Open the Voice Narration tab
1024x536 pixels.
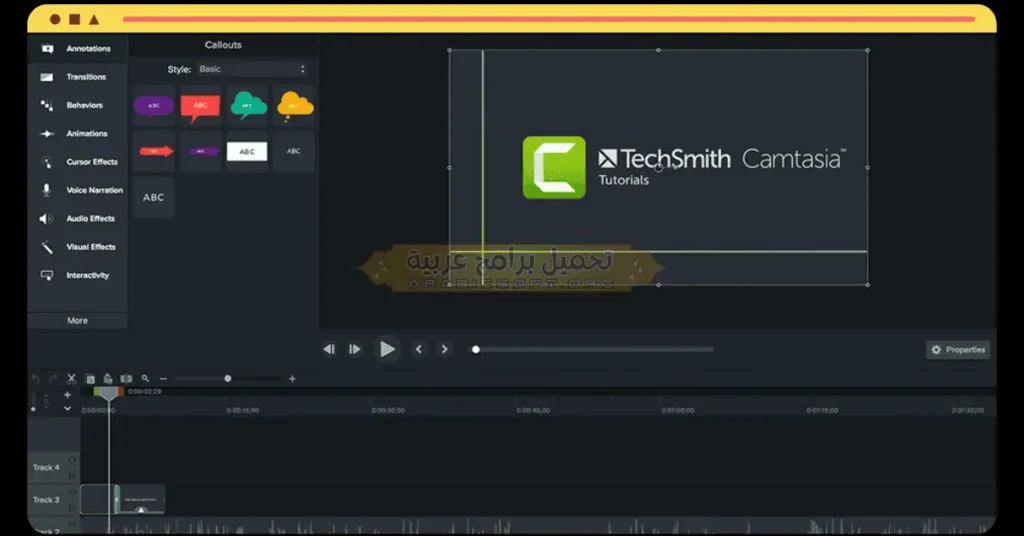77,190
